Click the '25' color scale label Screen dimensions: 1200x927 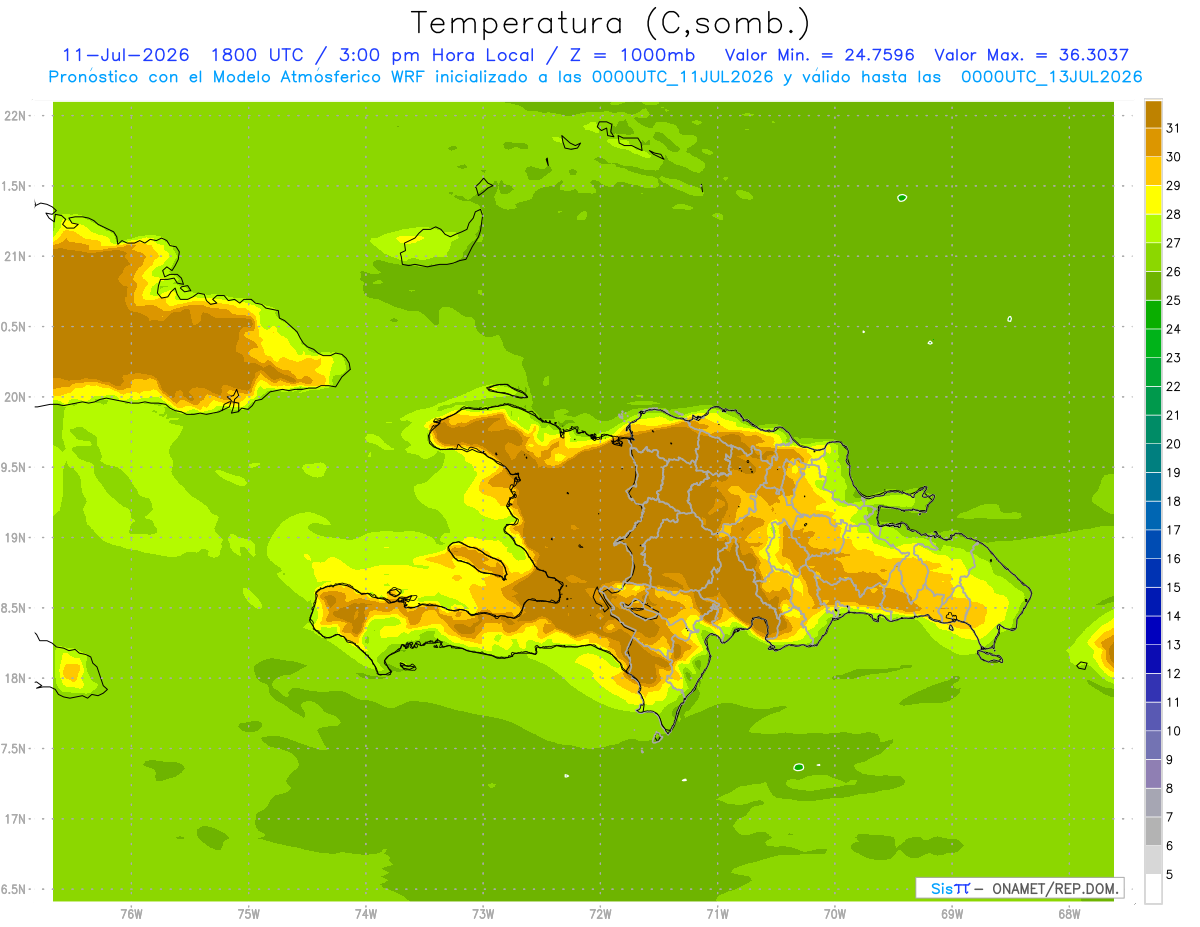coord(1174,300)
